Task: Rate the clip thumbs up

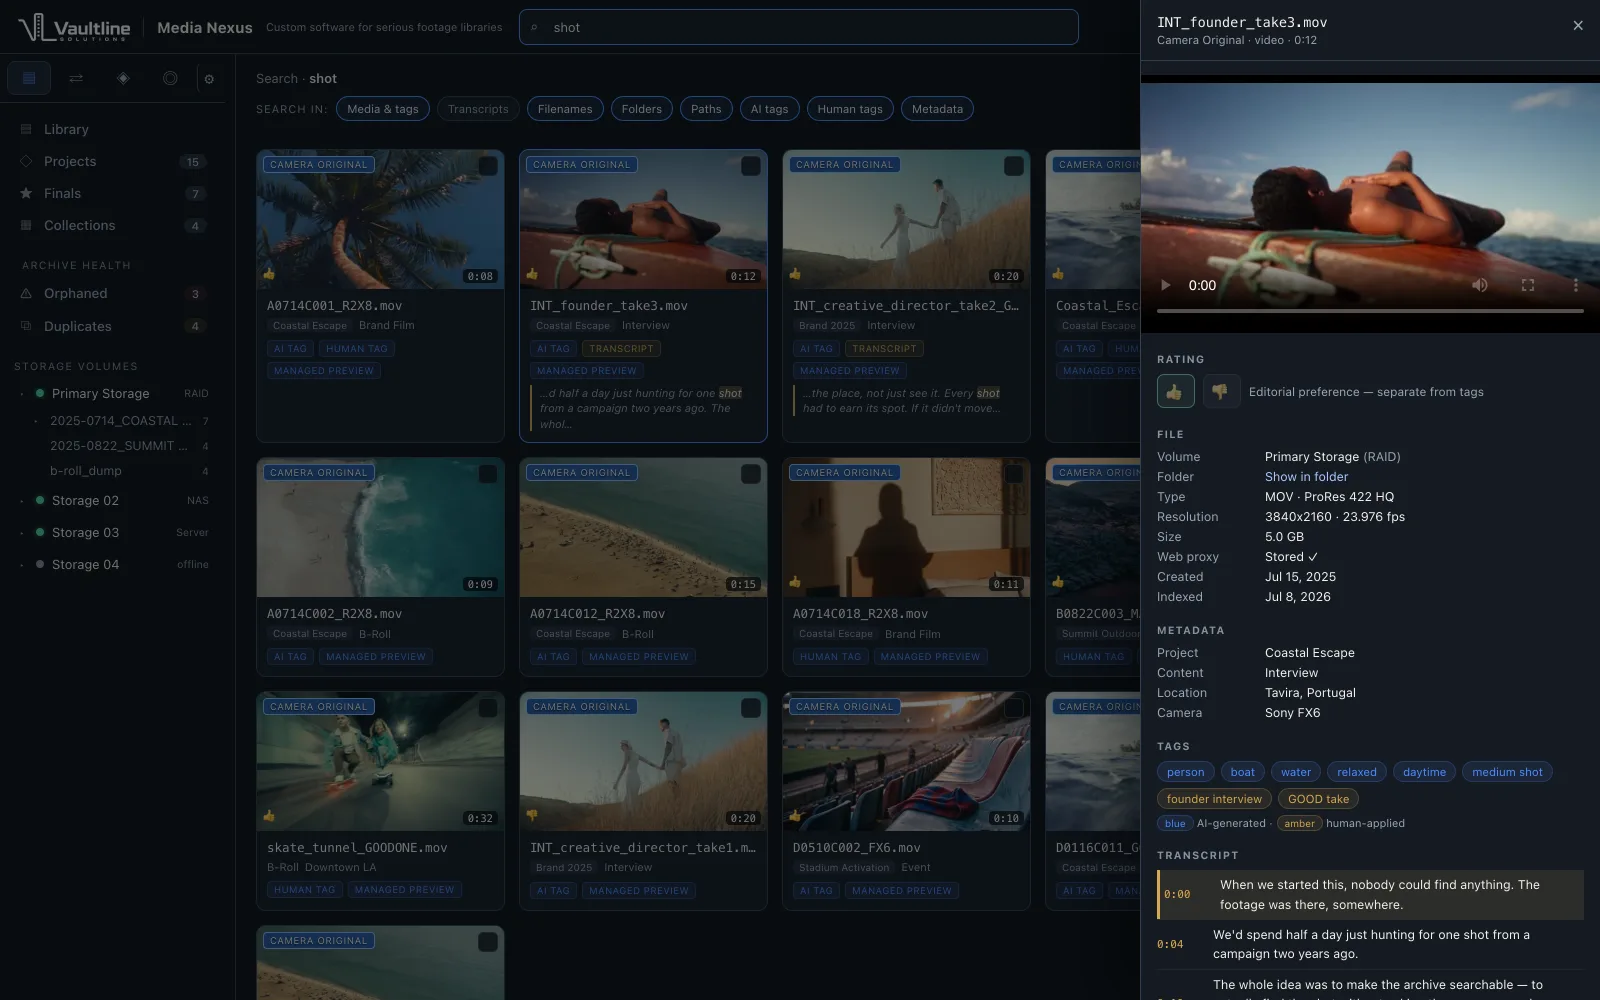Action: 1175,391
